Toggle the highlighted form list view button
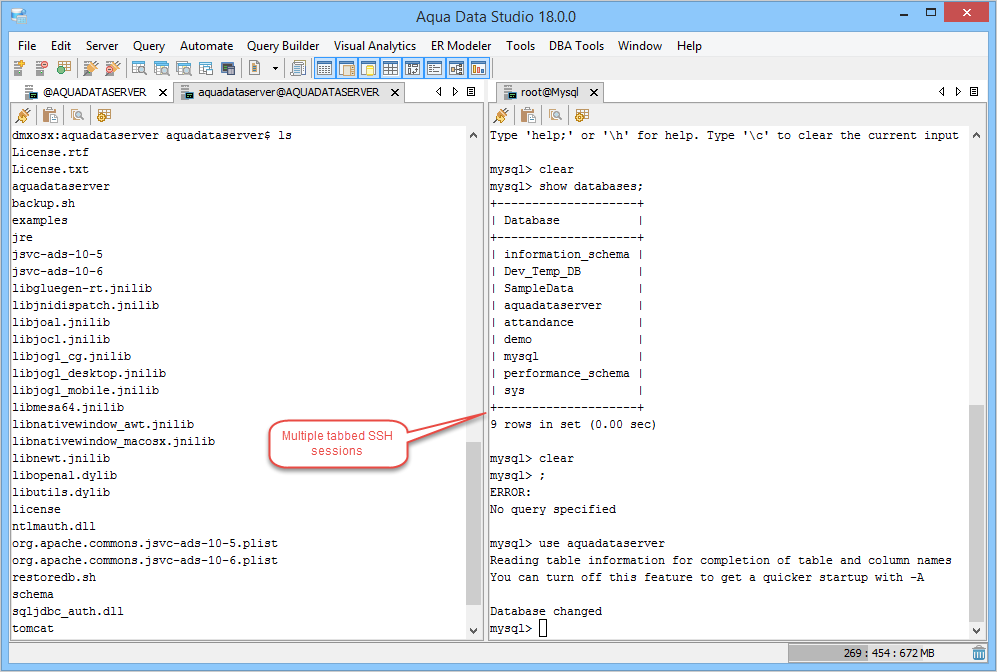The image size is (997, 672). (435, 68)
